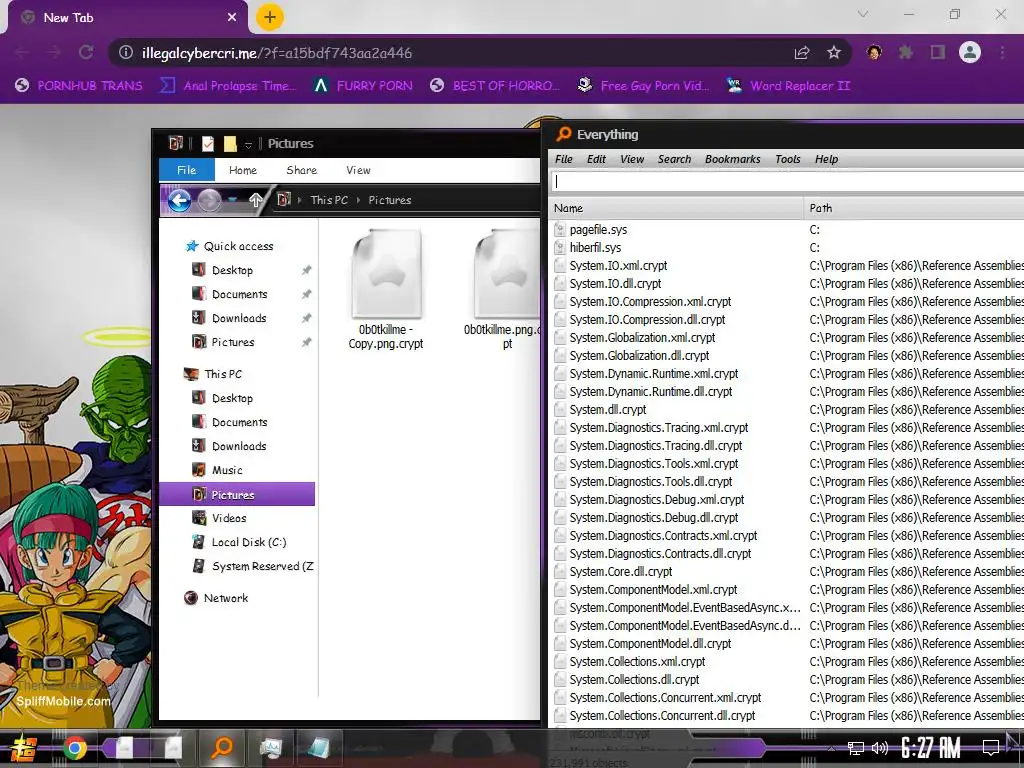Click the Everything search input field
The height and width of the screenshot is (768, 1024).
pyautogui.click(x=787, y=182)
